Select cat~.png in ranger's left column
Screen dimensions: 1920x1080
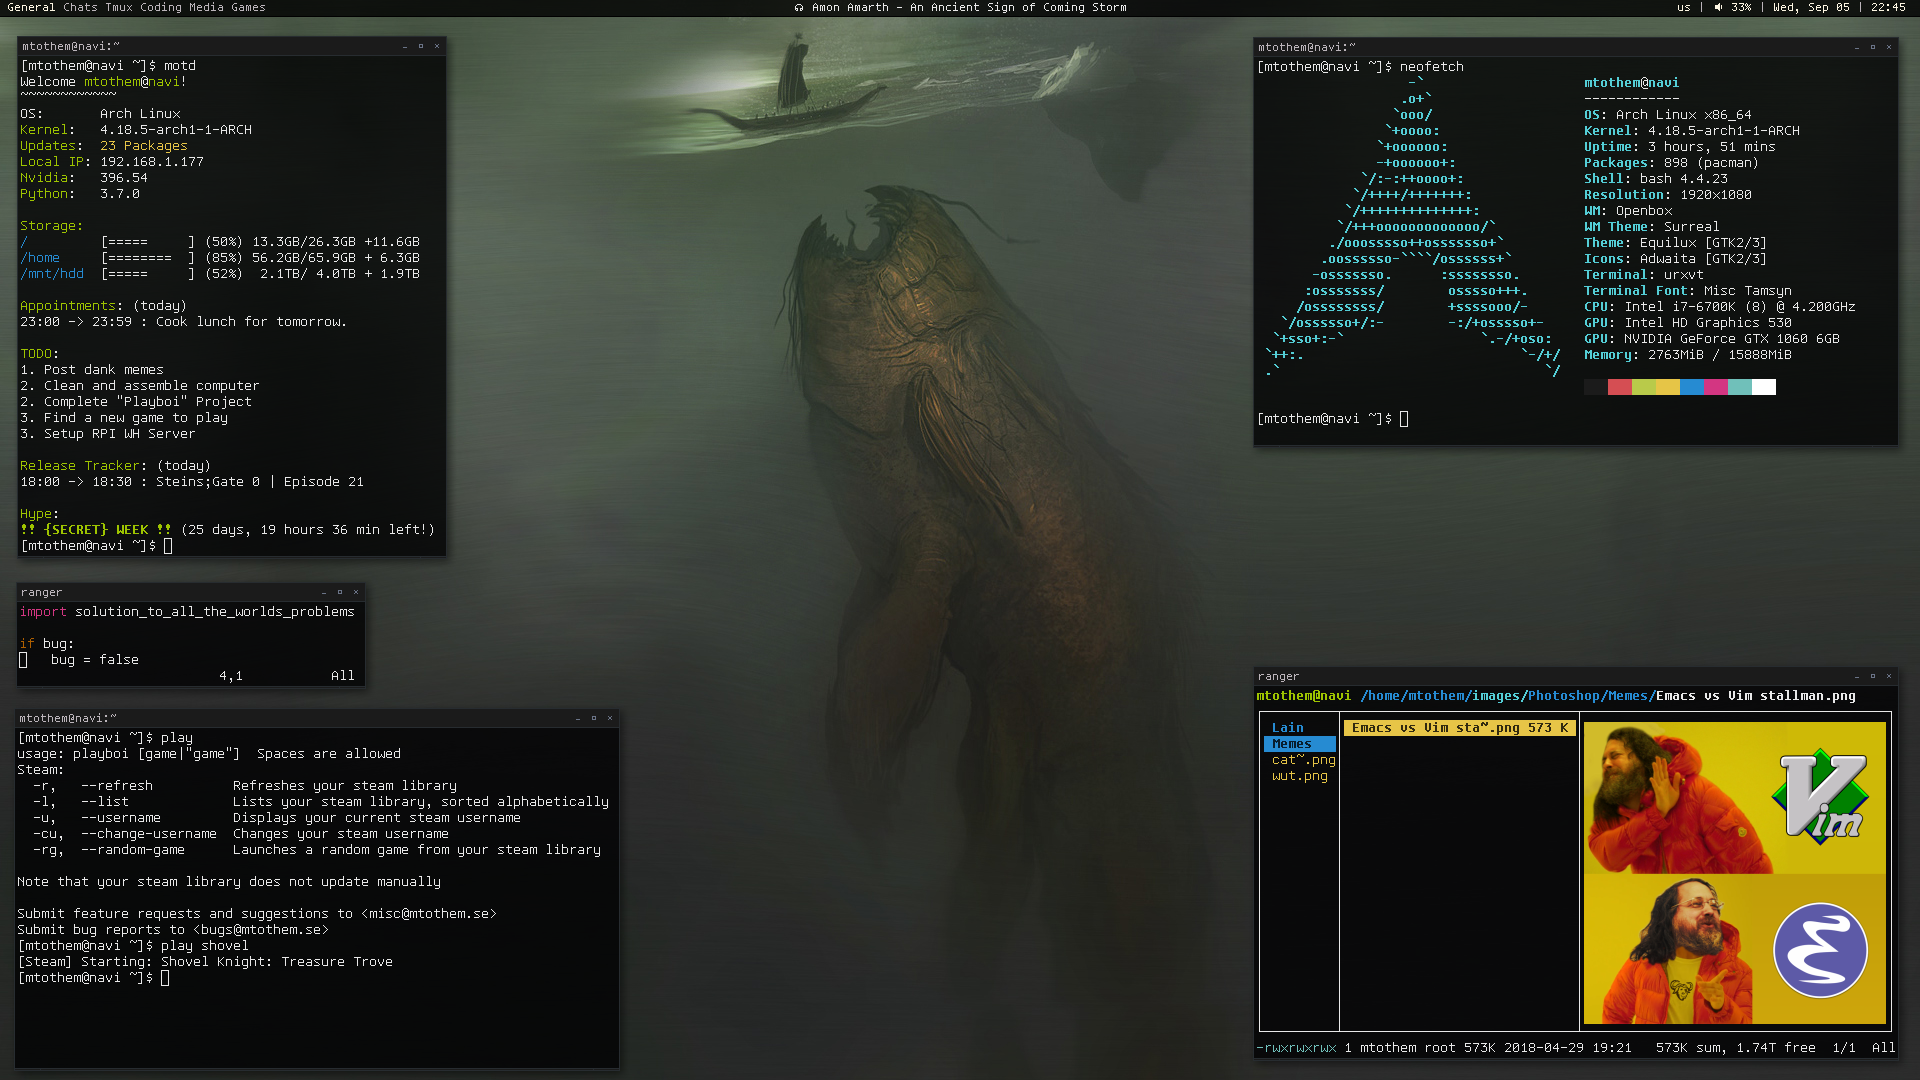1303,760
